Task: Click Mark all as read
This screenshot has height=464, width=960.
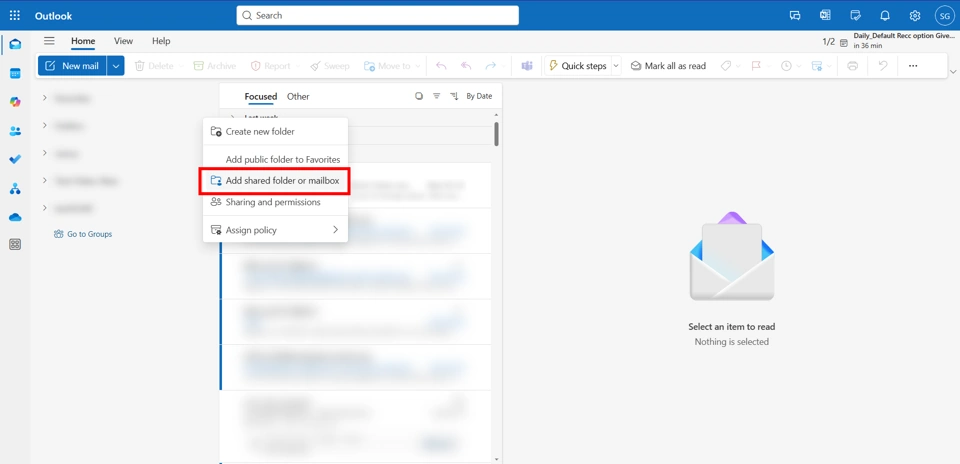Action: tap(668, 65)
